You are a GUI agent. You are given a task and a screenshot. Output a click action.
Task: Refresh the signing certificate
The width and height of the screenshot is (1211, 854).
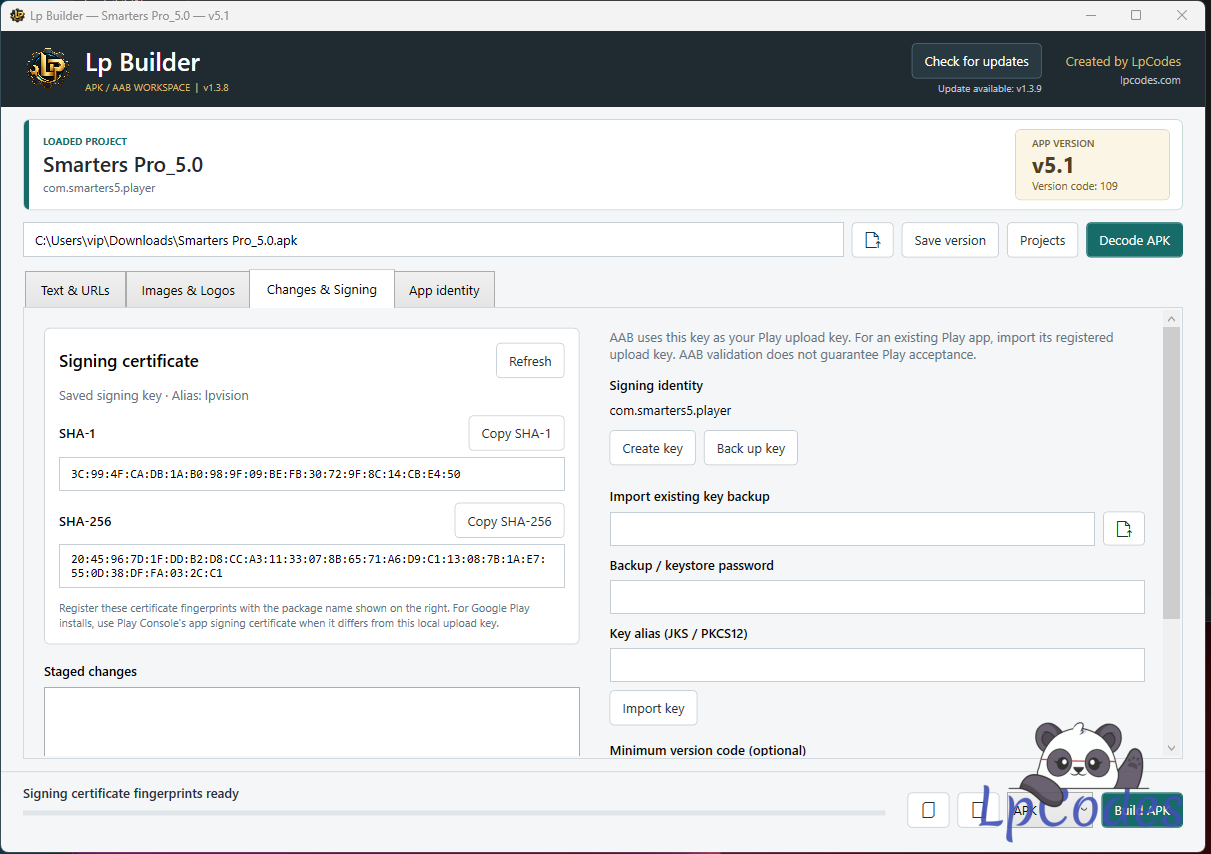[530, 361]
